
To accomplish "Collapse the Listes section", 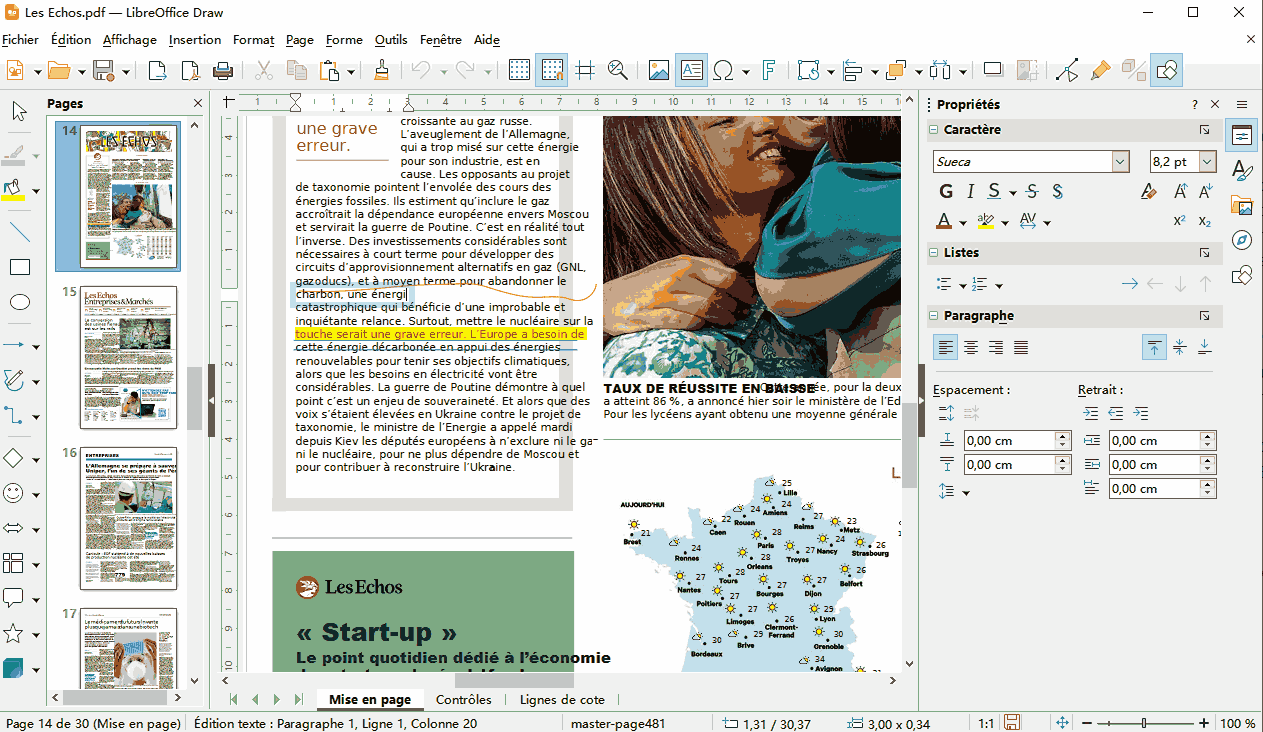I will tap(933, 253).
